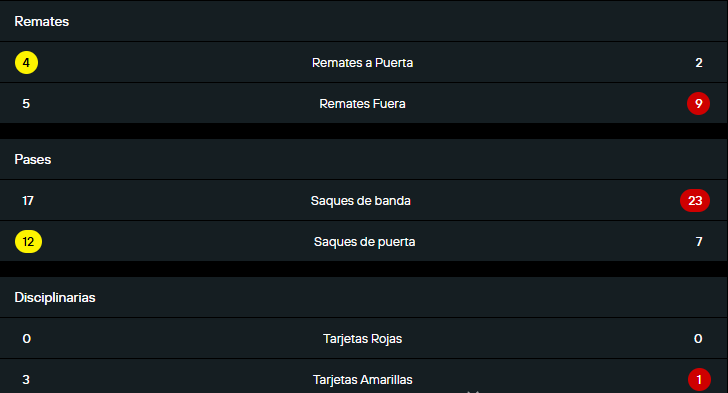
Task: Click the Saques de banda label
Action: [x=361, y=201]
